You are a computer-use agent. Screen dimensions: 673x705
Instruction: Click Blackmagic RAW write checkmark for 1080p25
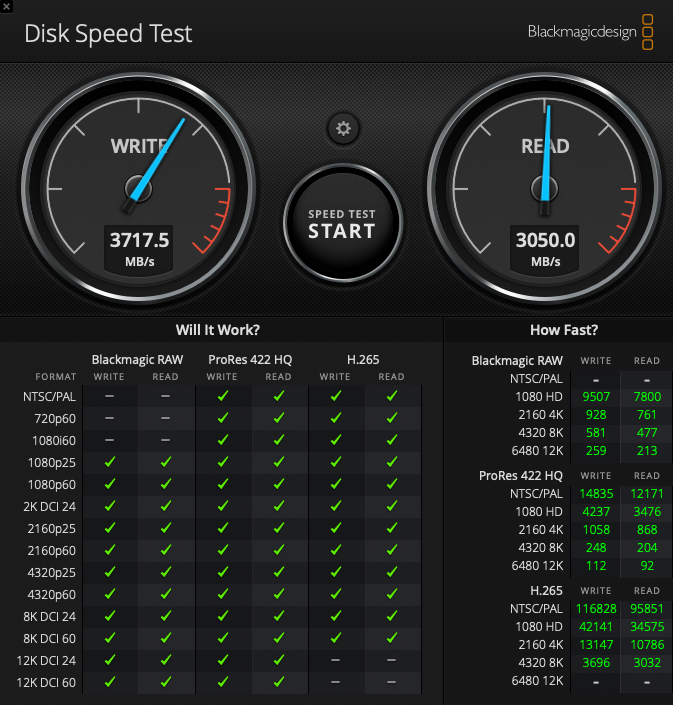110,462
